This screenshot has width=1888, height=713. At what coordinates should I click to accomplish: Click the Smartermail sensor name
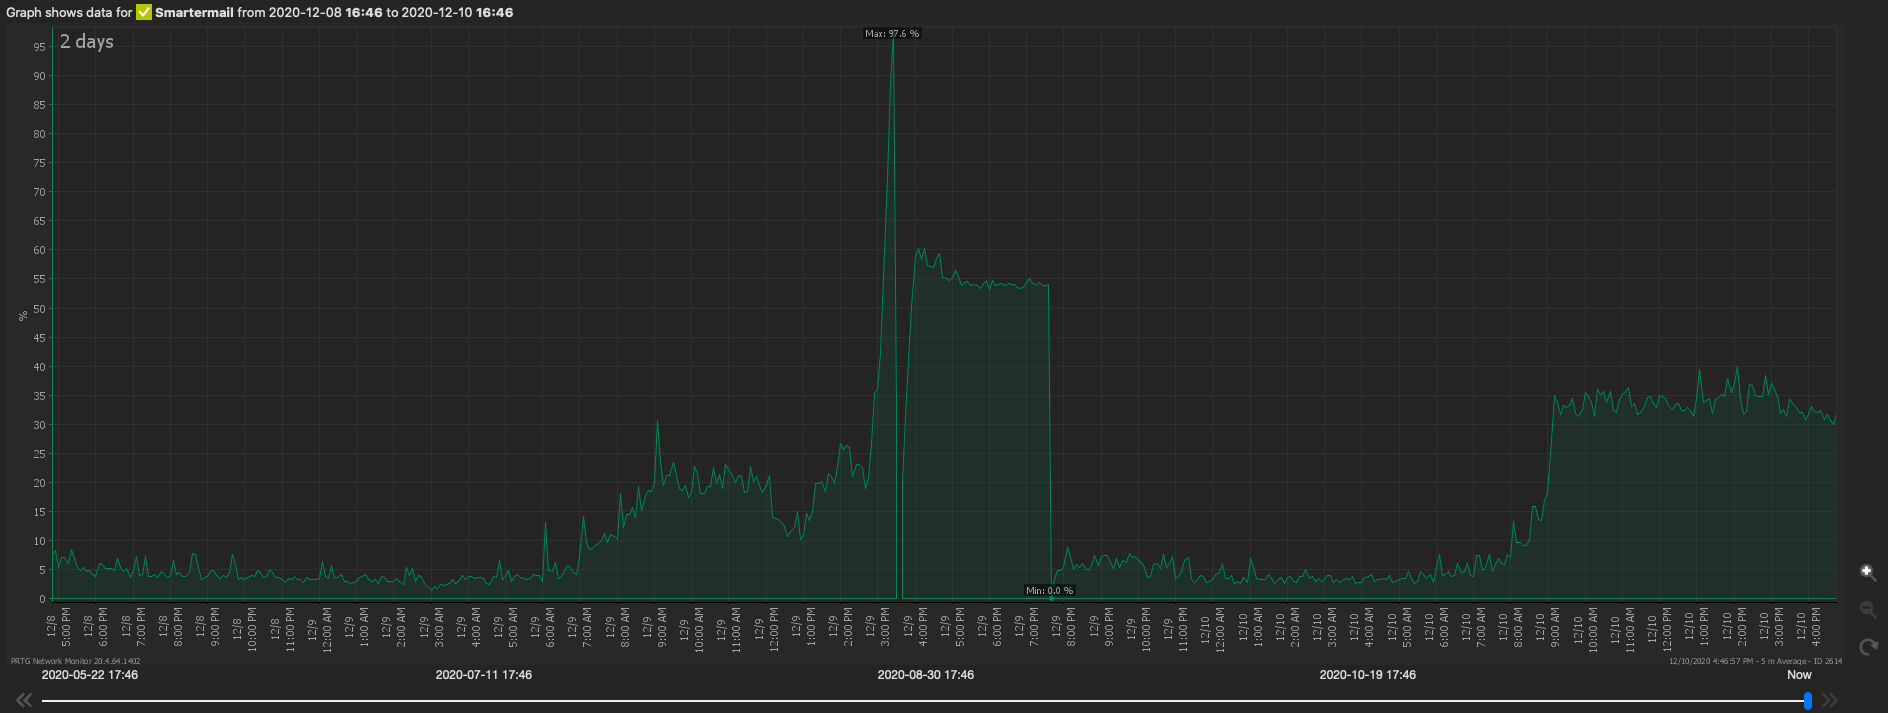194,13
